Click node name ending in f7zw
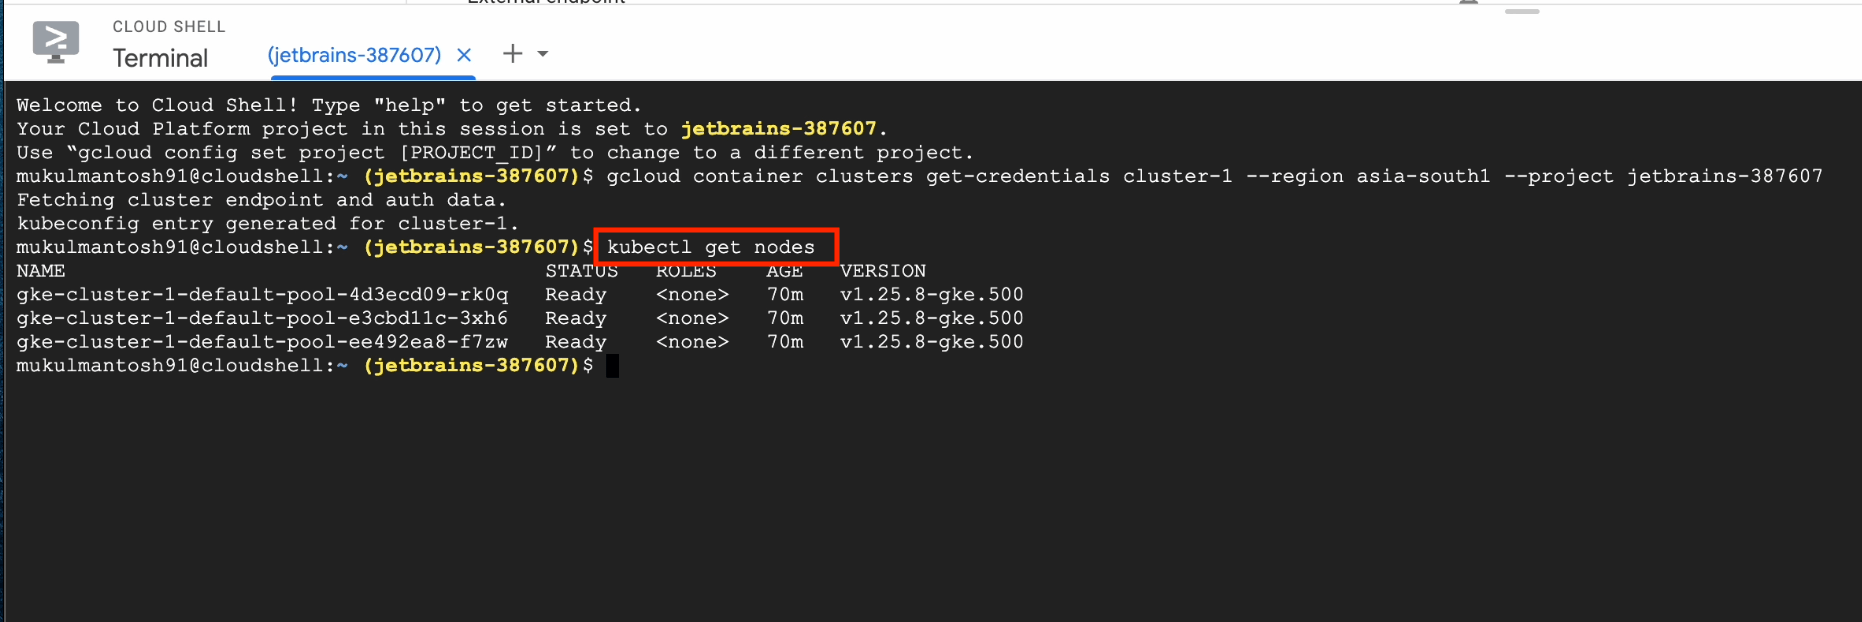 point(262,342)
